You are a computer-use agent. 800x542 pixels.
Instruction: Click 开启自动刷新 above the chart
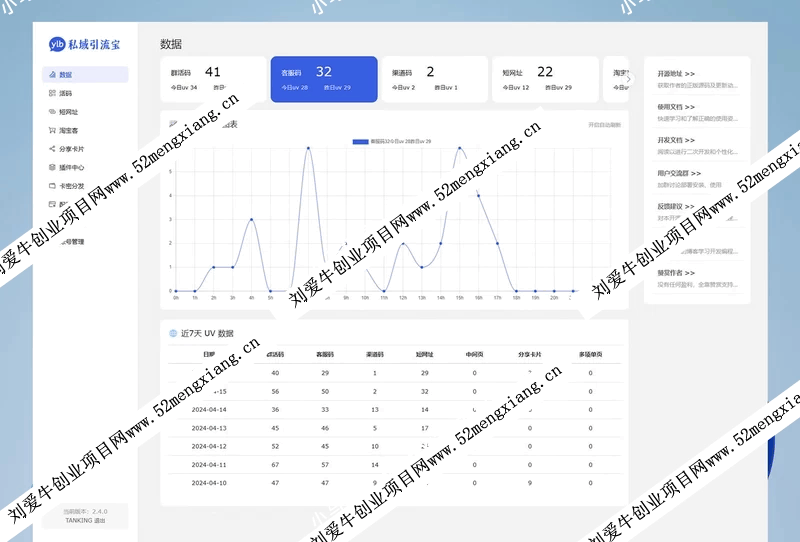point(605,125)
